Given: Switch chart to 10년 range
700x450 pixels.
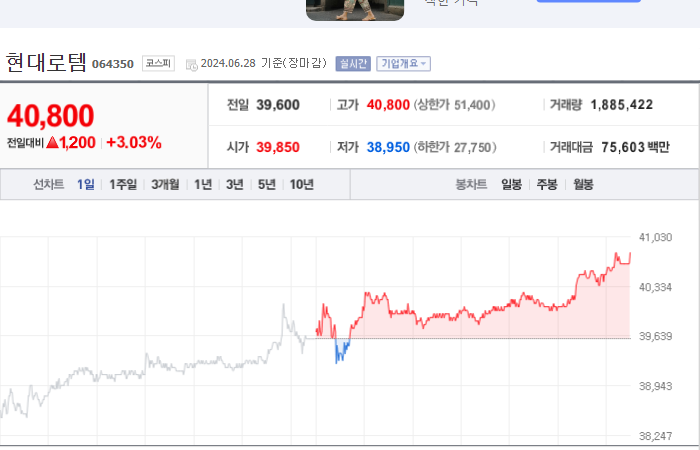Looking at the screenshot, I should [302, 184].
